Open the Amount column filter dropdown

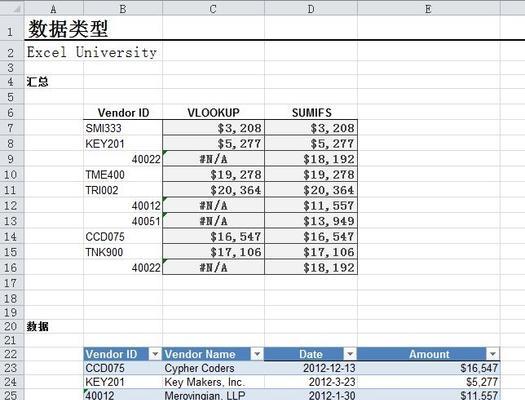coord(493,354)
